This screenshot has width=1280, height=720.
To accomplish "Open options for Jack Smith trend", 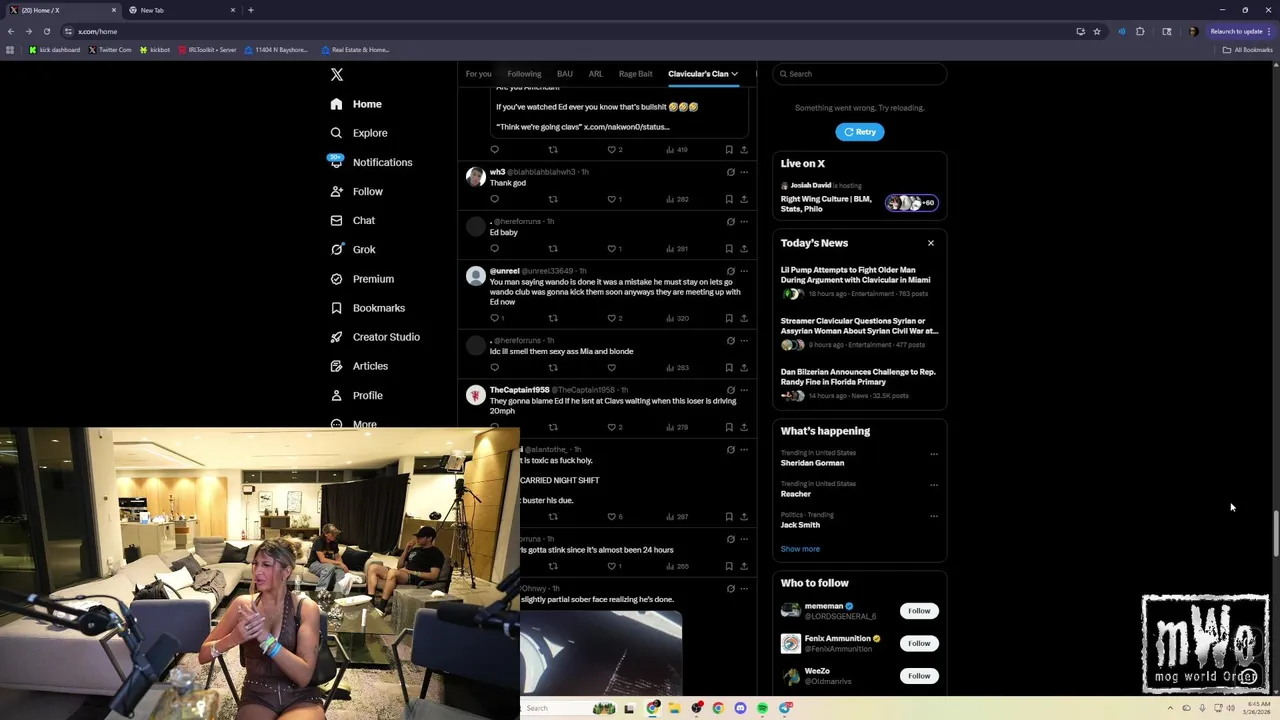I will point(934,516).
